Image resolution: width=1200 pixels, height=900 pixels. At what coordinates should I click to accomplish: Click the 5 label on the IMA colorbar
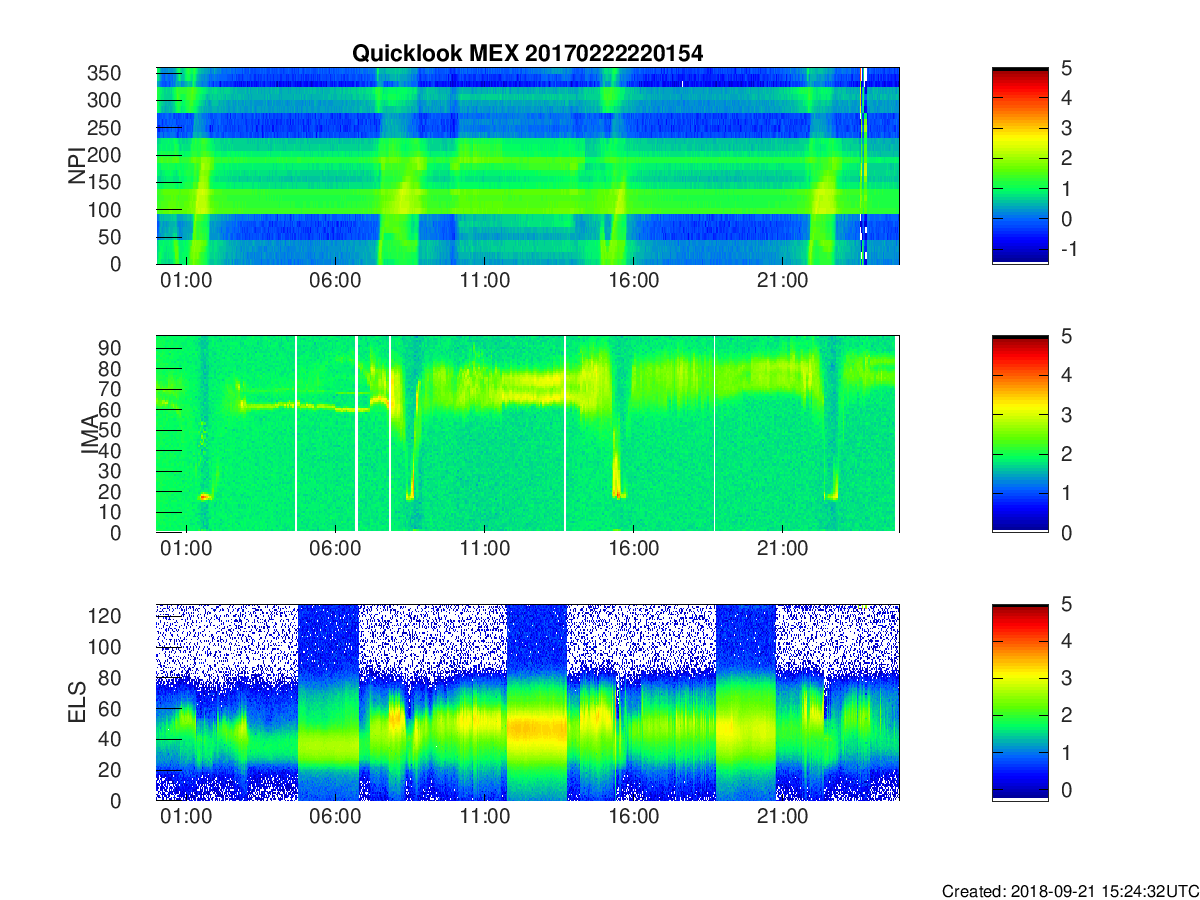click(x=1066, y=337)
